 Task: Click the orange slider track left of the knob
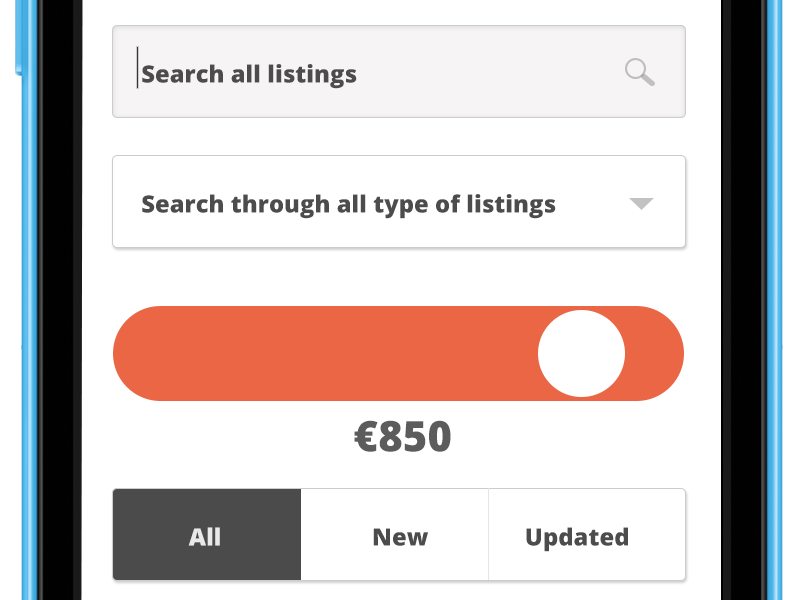click(320, 353)
